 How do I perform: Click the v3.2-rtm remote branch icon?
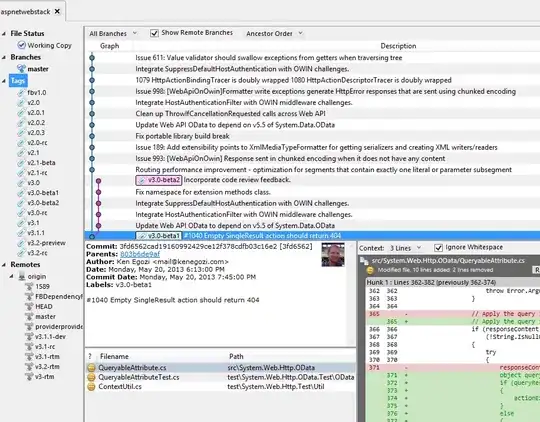[29, 366]
